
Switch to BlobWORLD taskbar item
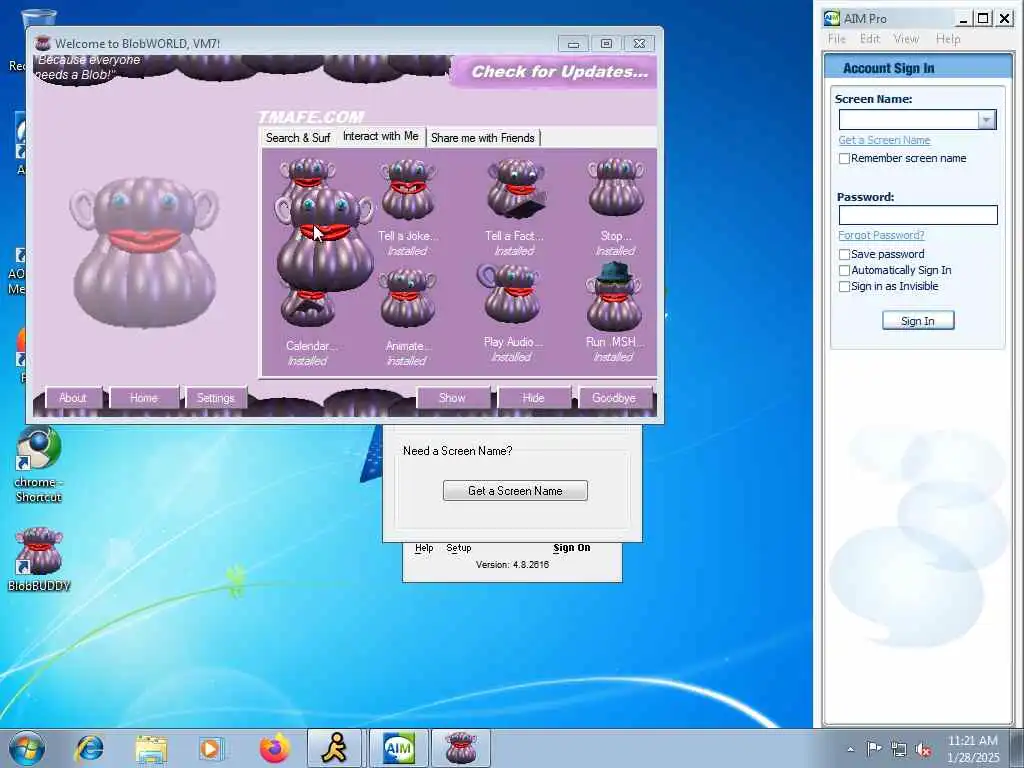460,748
